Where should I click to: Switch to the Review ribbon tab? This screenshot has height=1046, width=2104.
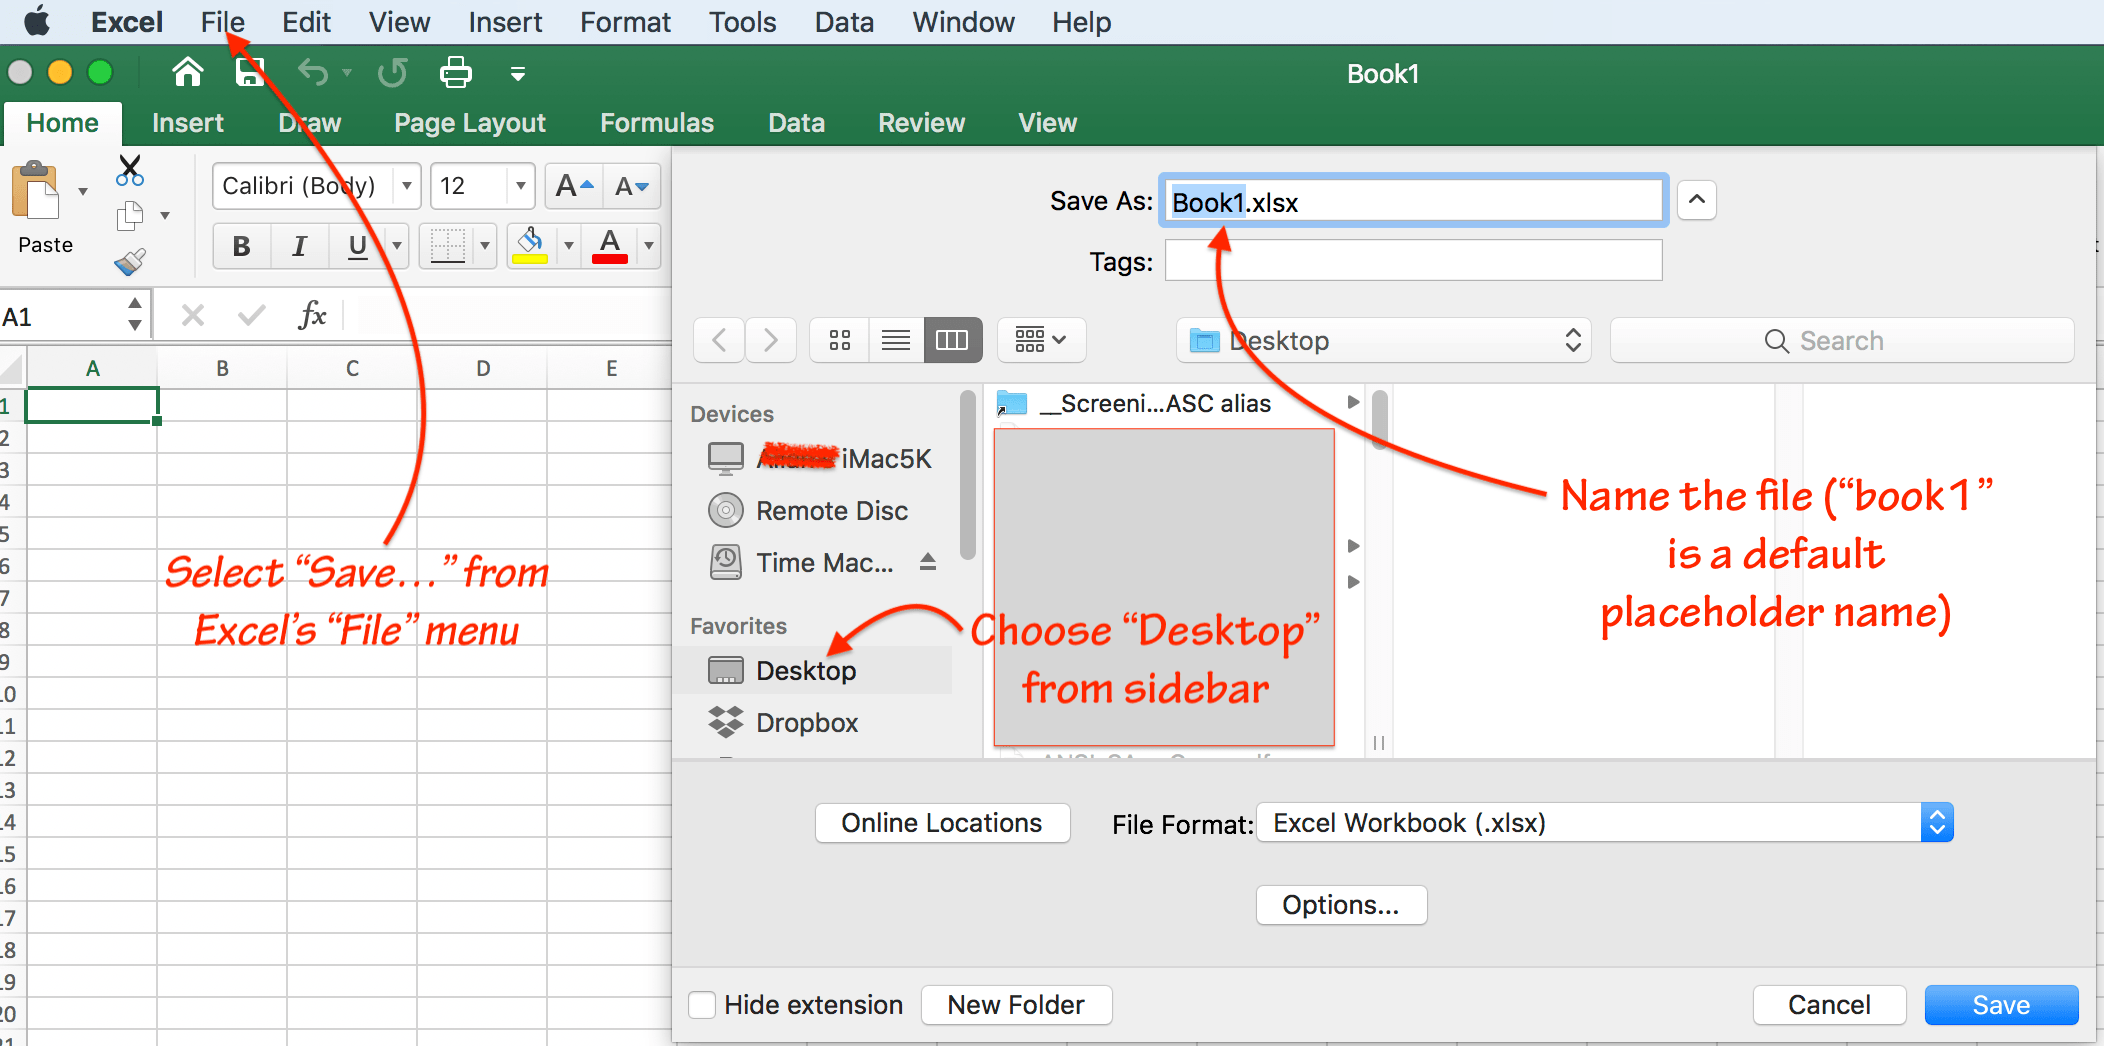921,123
